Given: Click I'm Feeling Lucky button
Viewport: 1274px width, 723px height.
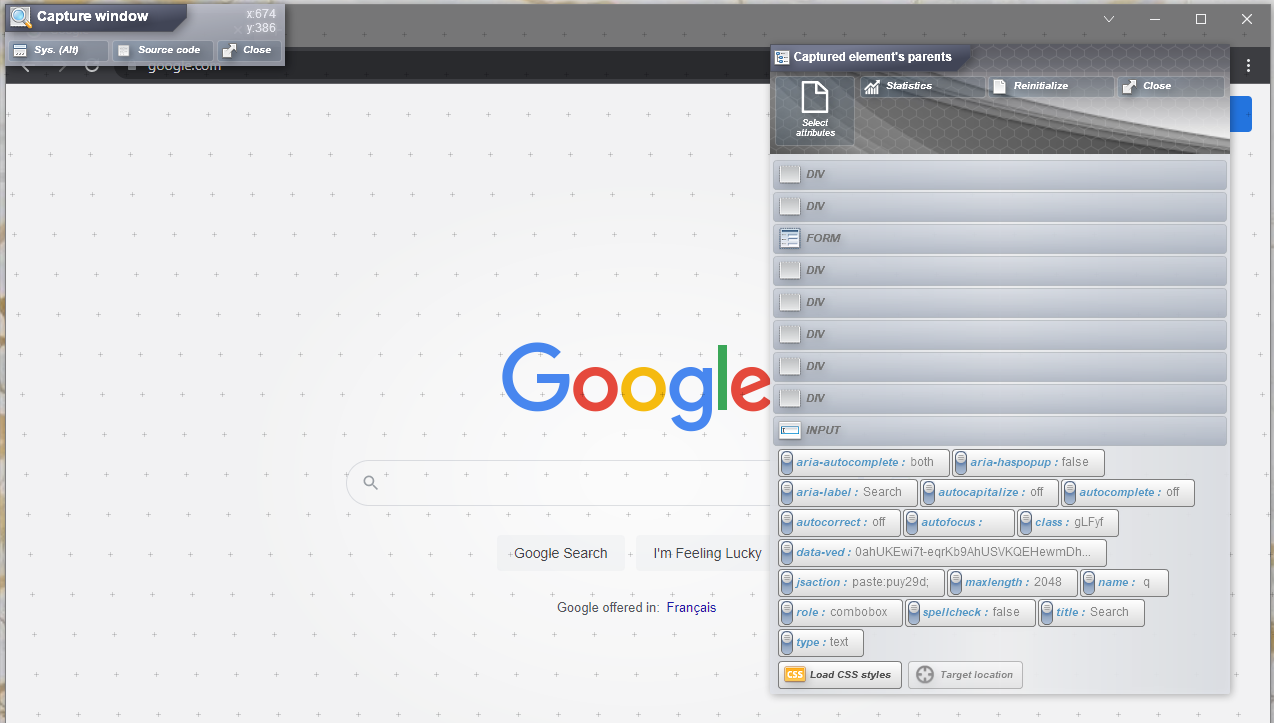Looking at the screenshot, I should 703,553.
